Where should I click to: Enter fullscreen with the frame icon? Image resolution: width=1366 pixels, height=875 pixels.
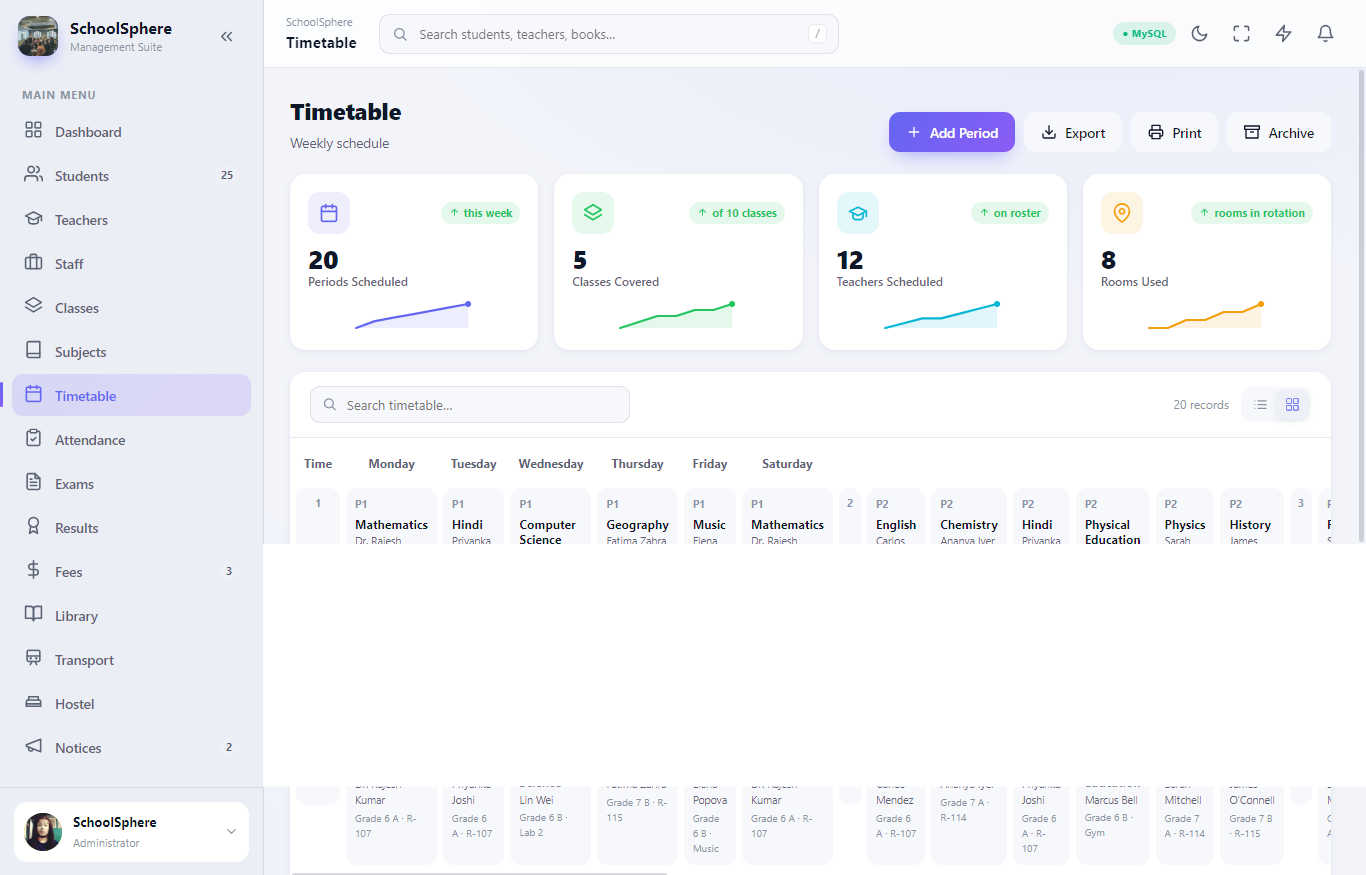click(x=1241, y=34)
